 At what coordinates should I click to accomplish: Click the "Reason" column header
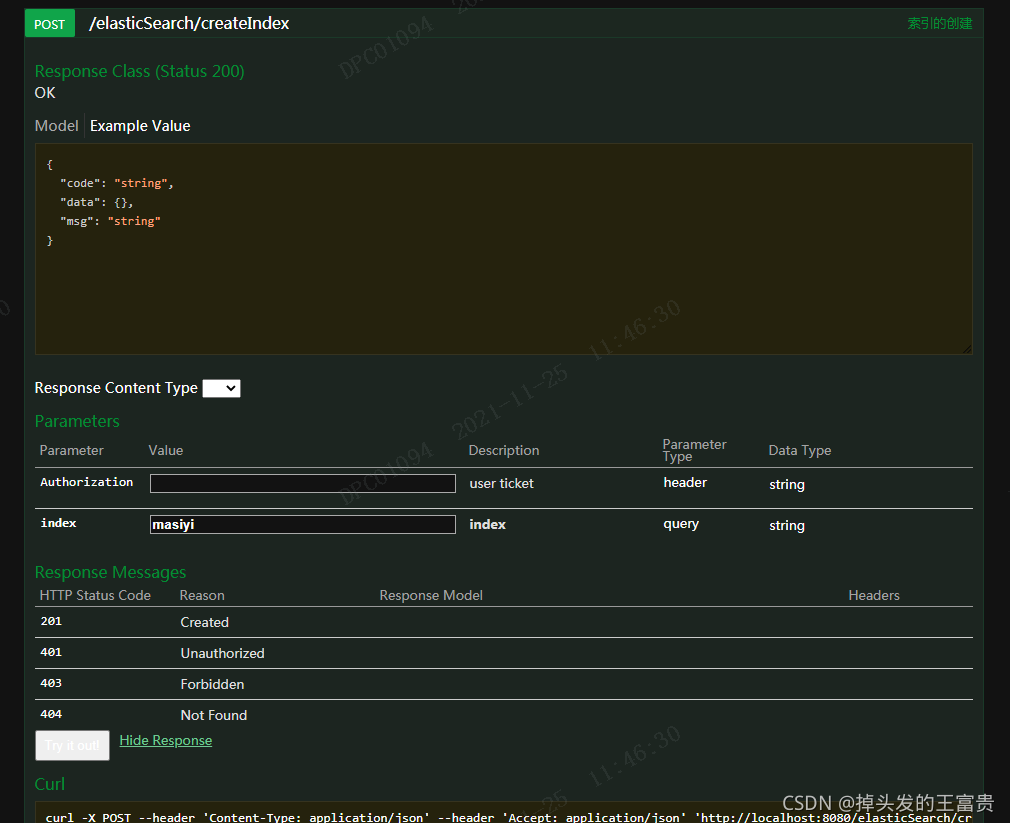(x=202, y=595)
